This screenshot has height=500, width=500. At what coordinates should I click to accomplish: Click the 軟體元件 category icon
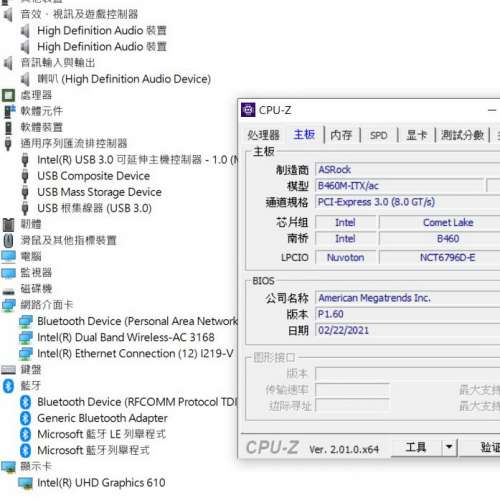[9, 111]
